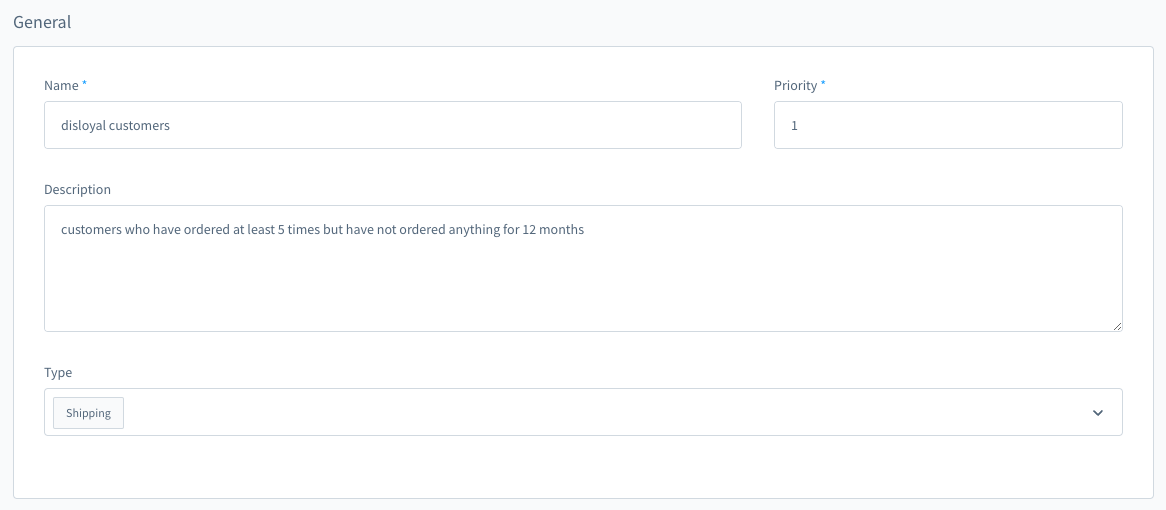This screenshot has width=1166, height=510.
Task: Click the required asterisk beside Name
Action: tap(84, 84)
